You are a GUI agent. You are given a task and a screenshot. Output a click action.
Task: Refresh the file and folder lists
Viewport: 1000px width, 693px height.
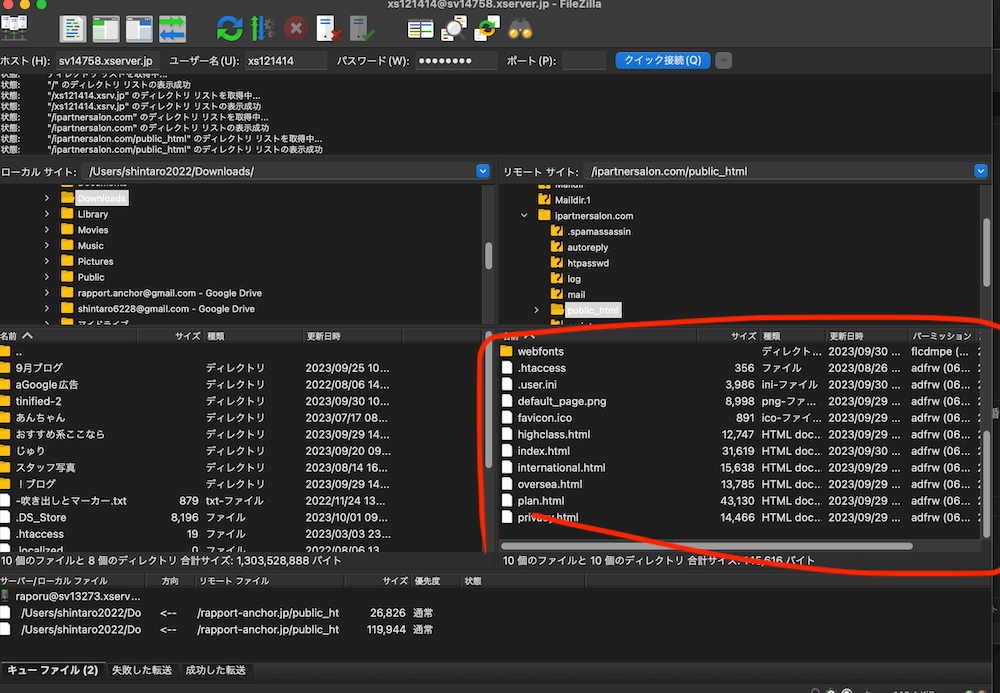(x=230, y=29)
